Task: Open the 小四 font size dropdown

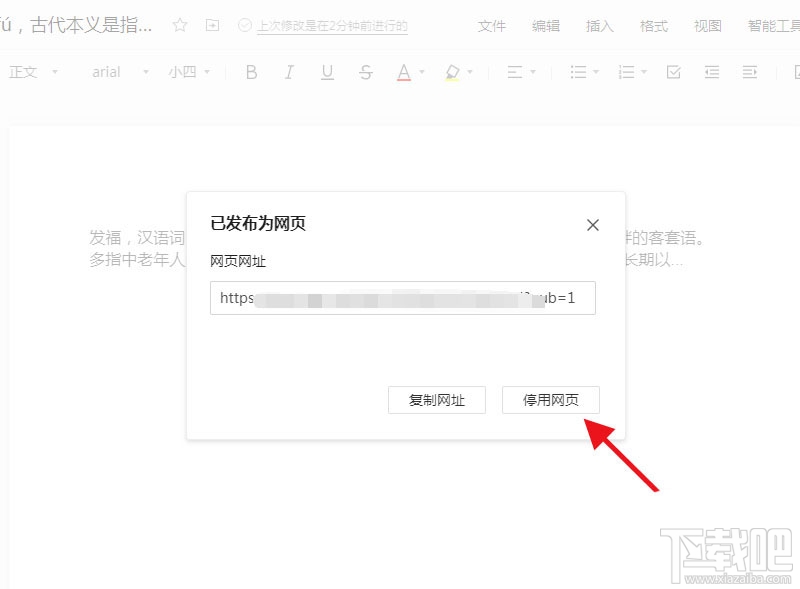Action: click(184, 72)
